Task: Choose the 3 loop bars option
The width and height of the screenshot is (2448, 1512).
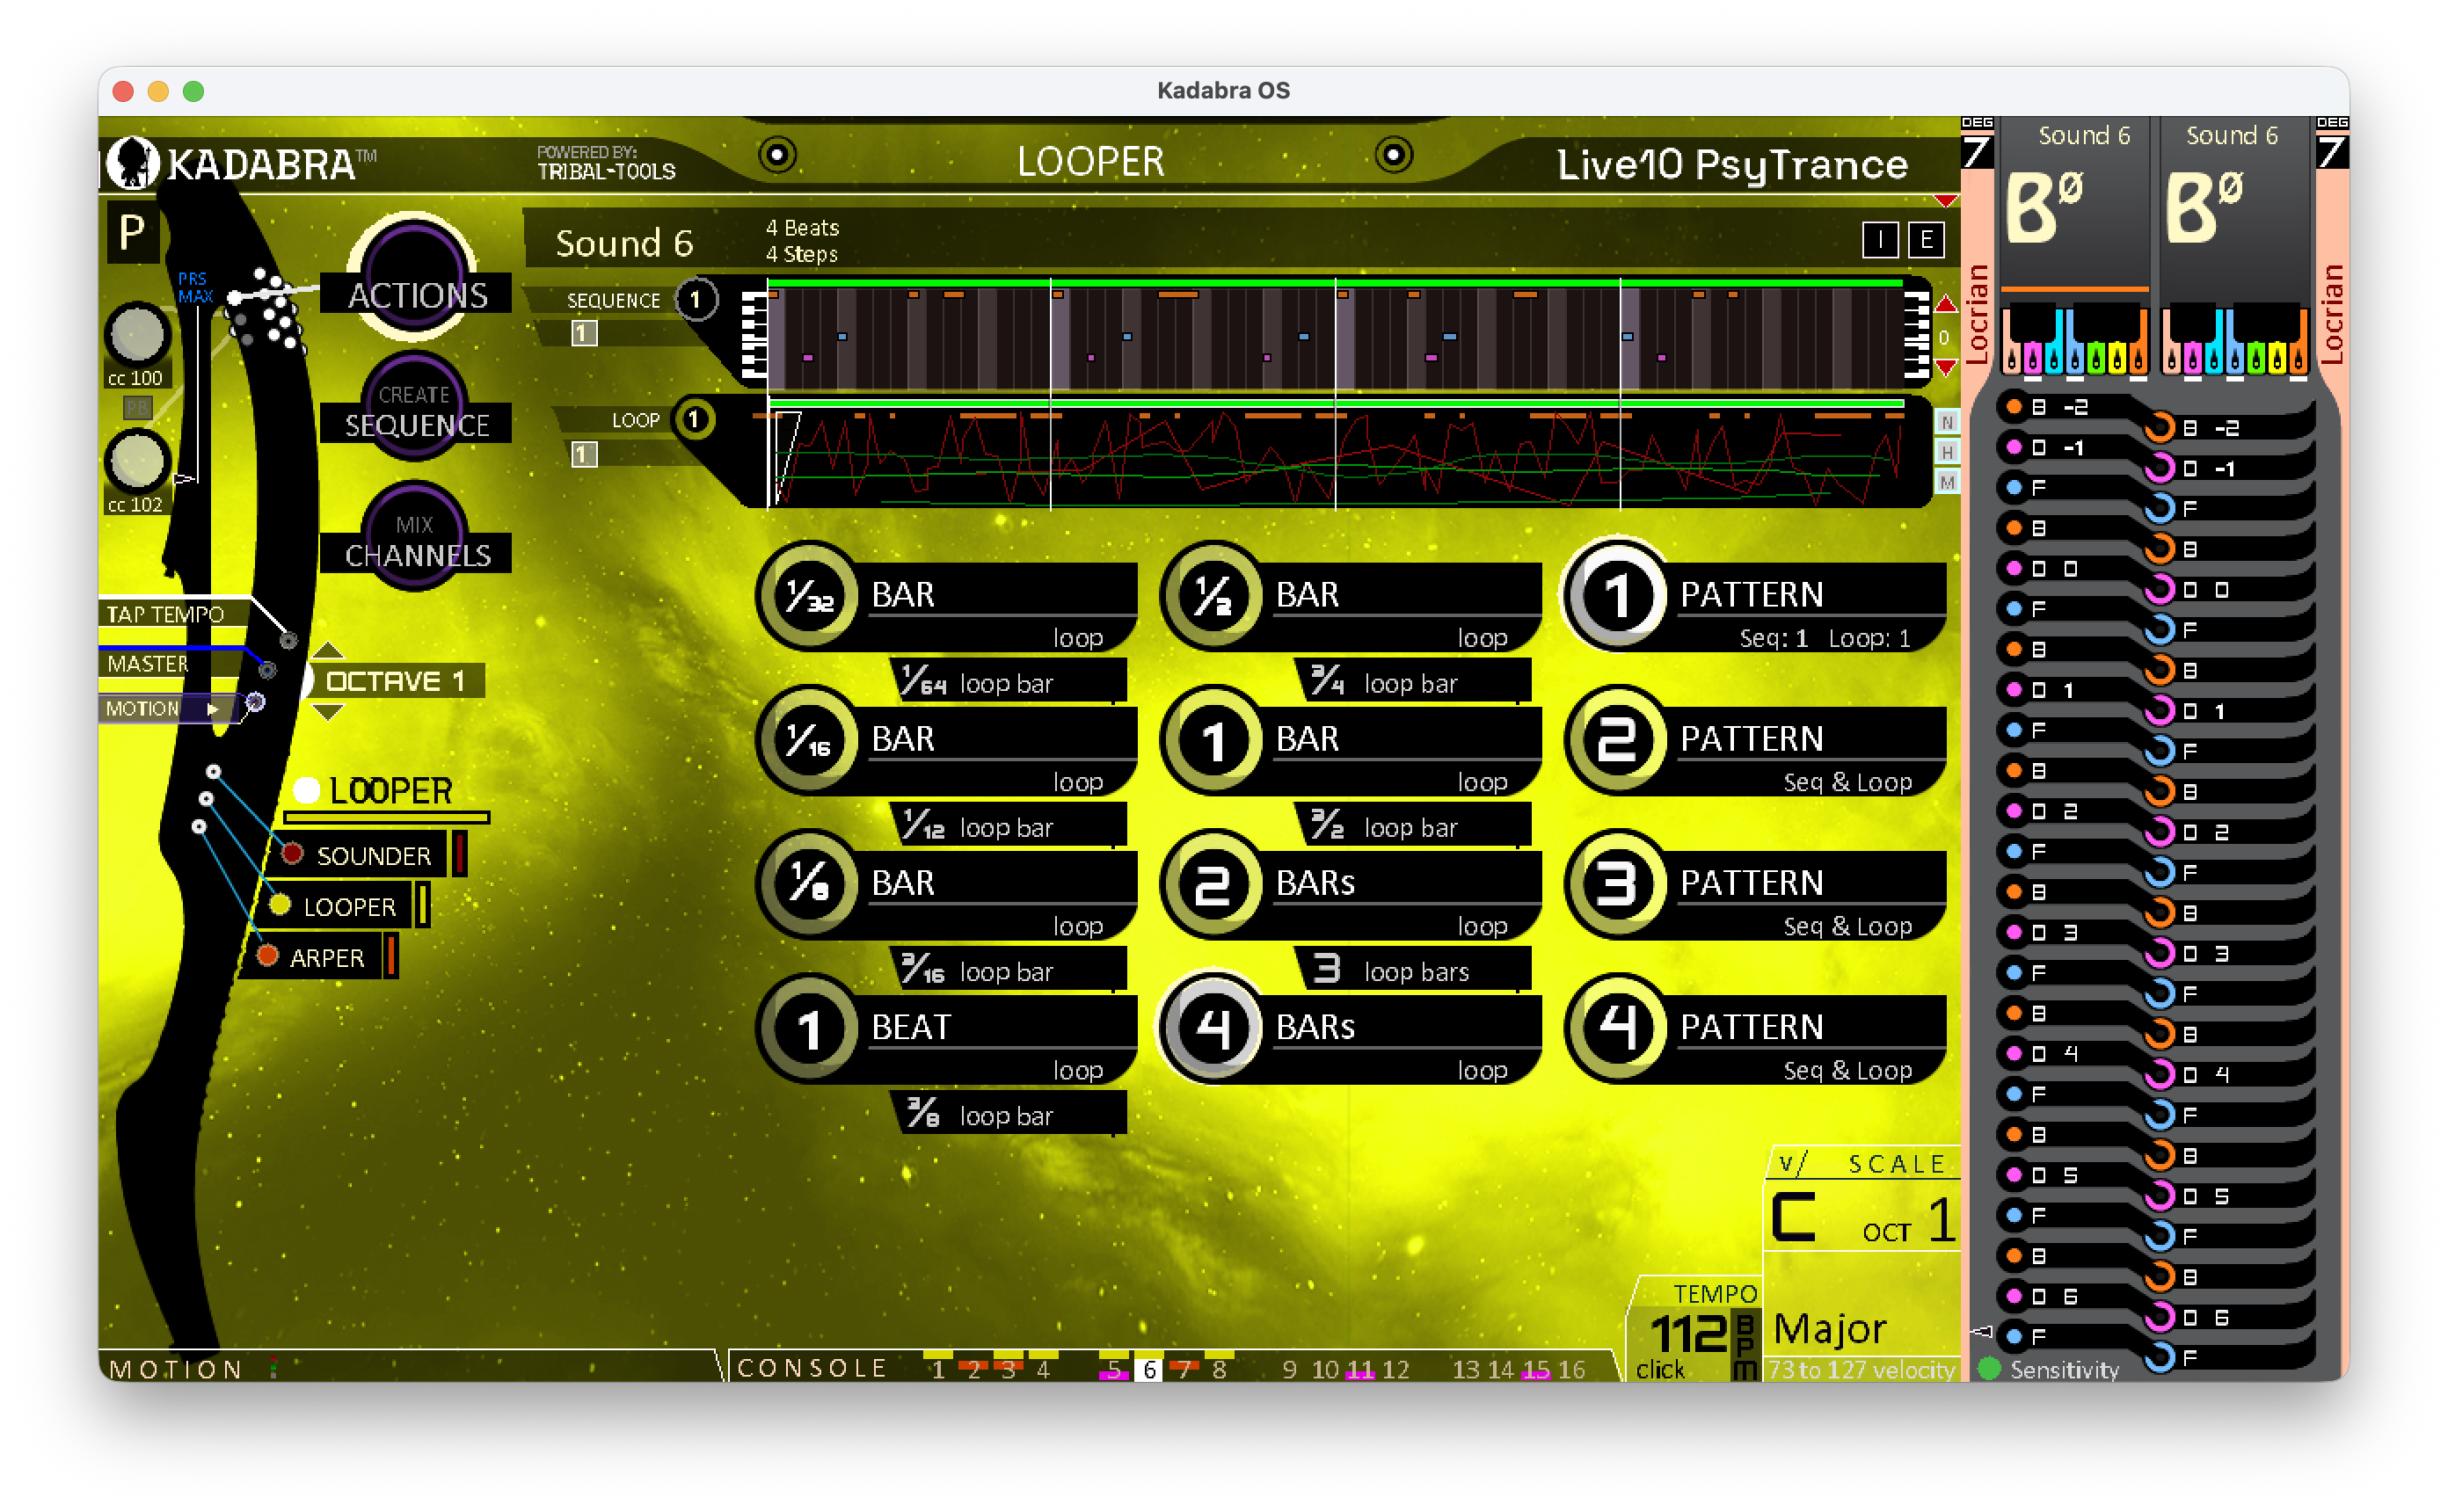Action: pos(1414,970)
